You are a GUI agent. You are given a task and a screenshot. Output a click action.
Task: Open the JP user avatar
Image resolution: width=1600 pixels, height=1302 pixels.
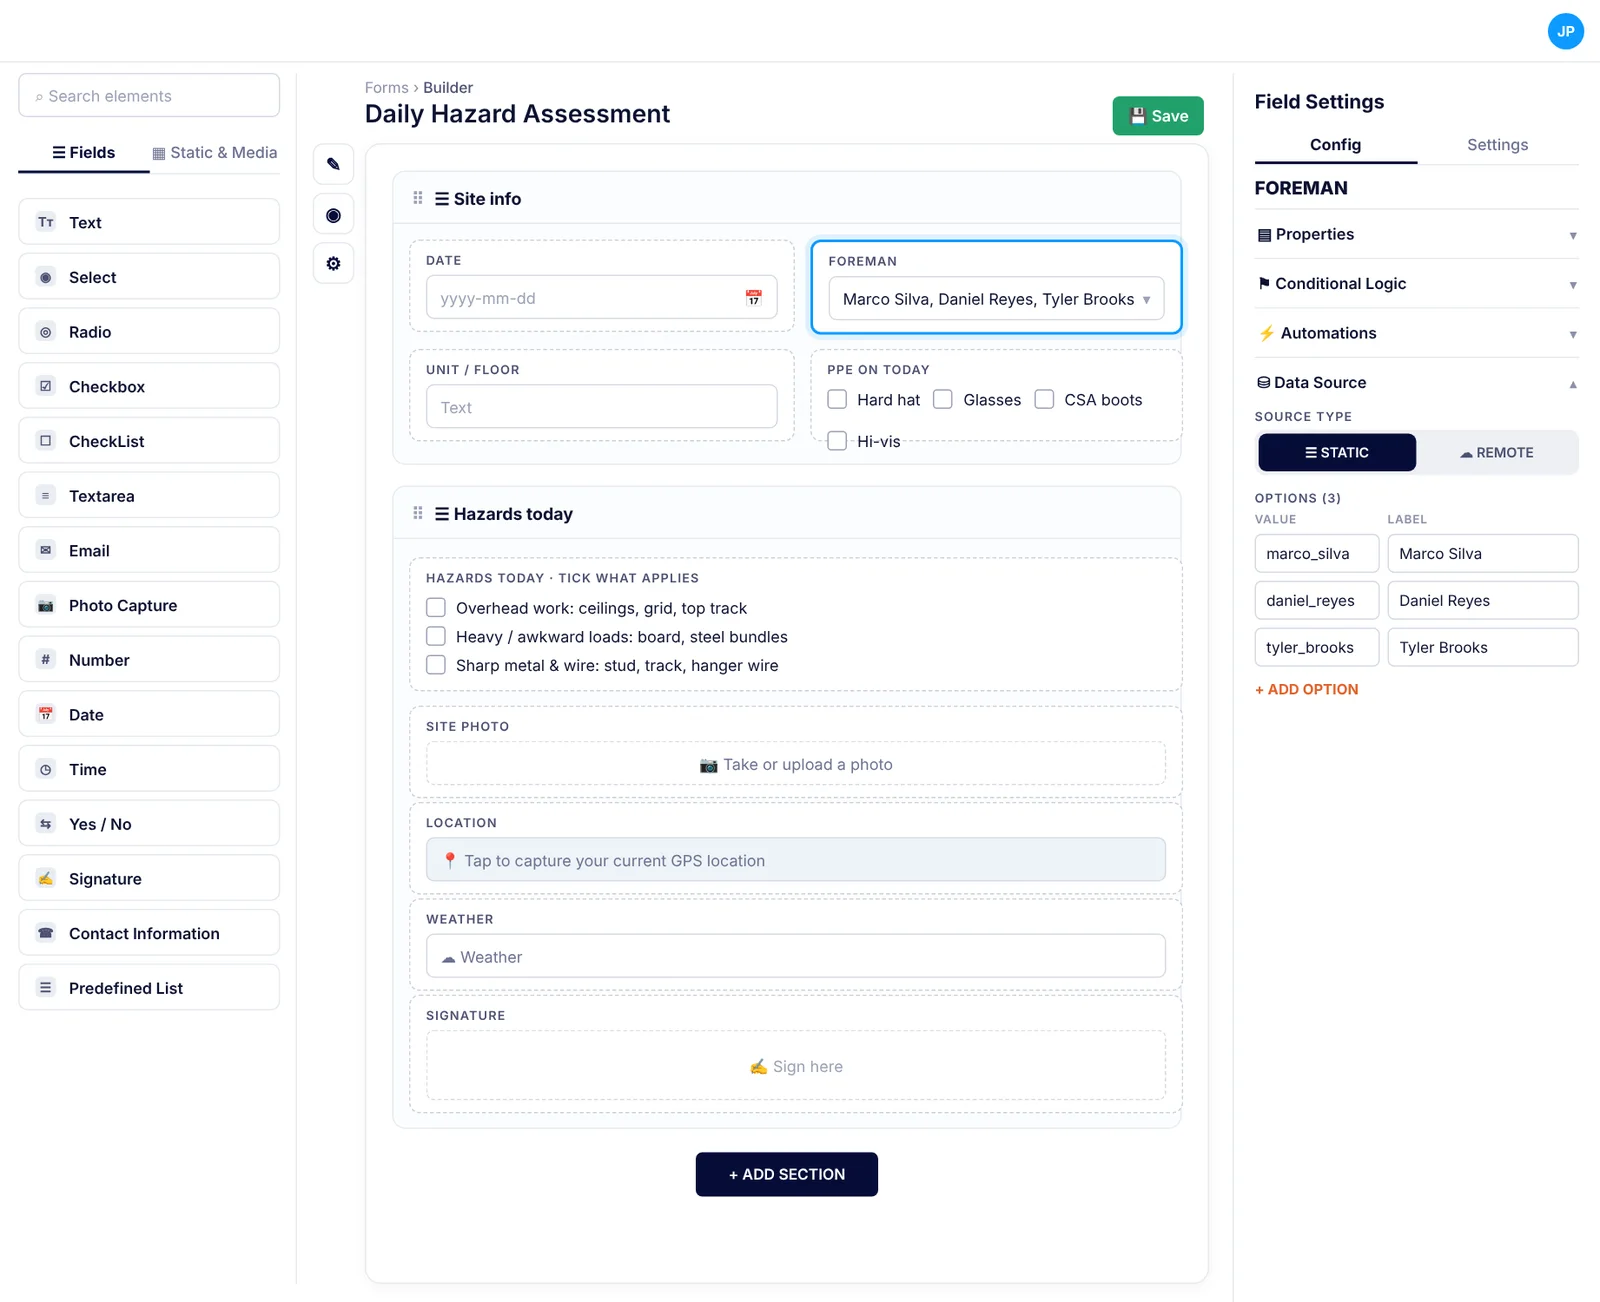click(1565, 31)
